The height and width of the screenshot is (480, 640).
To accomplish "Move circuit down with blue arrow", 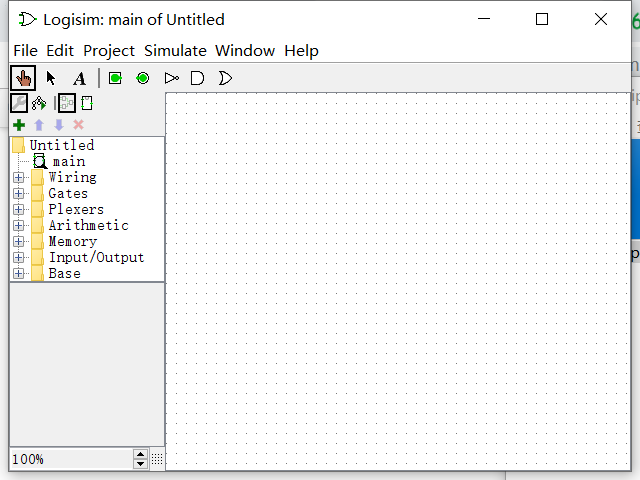I will coord(59,125).
